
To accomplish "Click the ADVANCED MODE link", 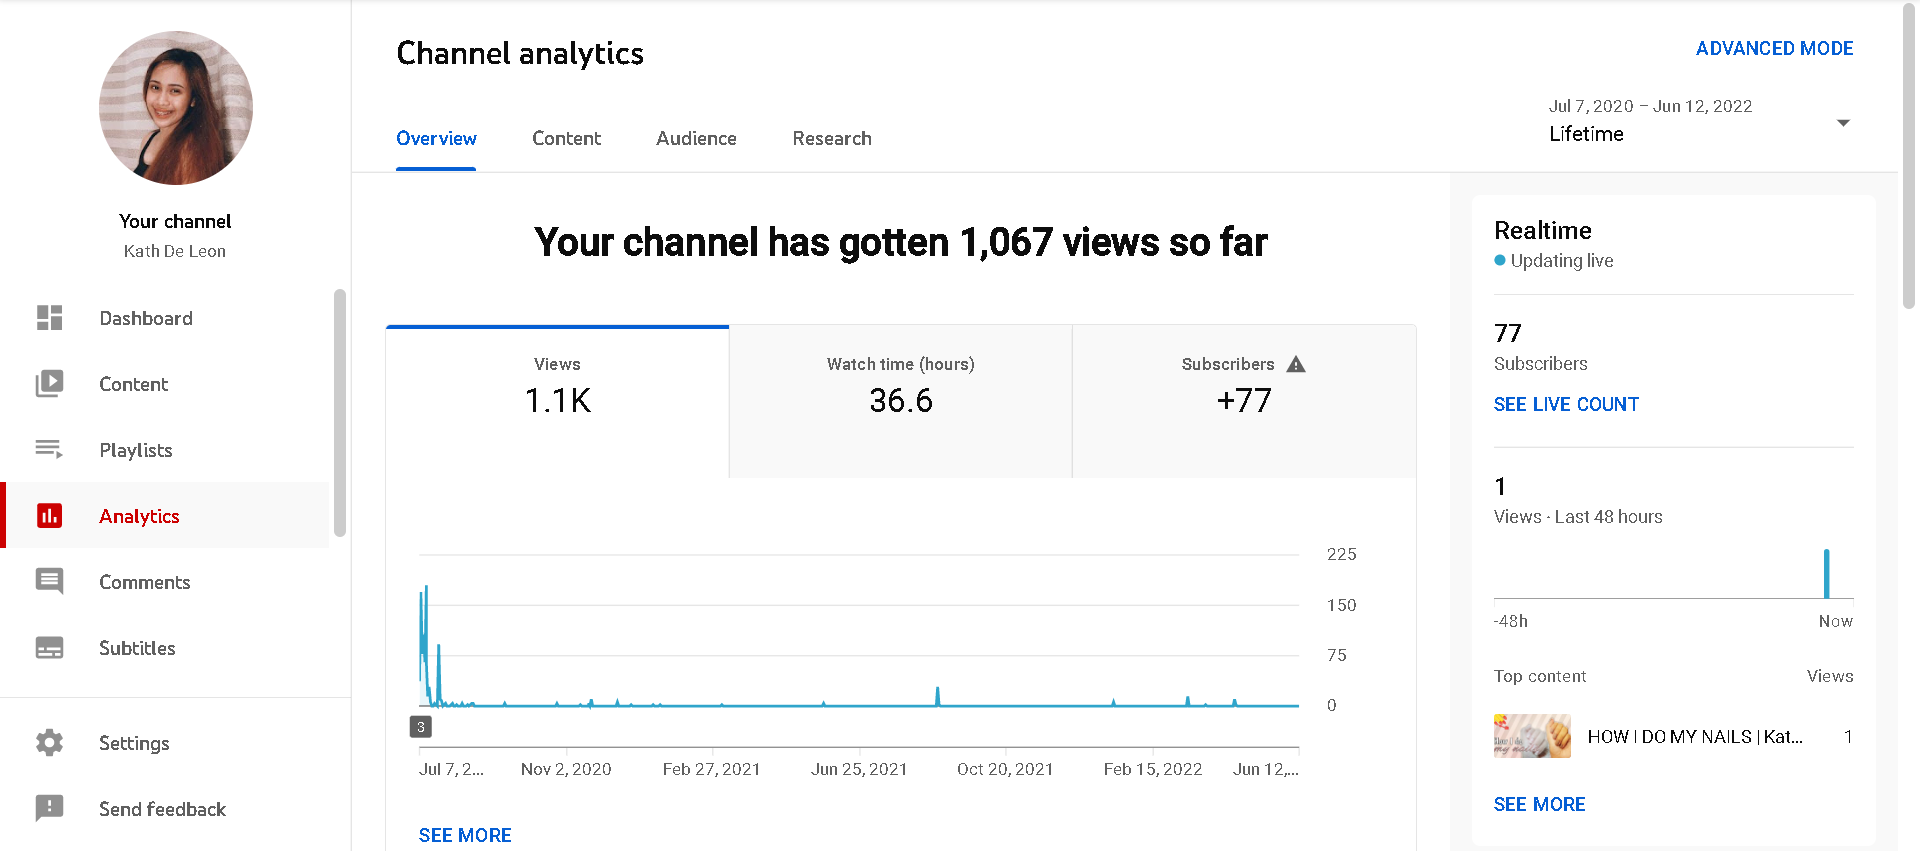I will pos(1774,48).
